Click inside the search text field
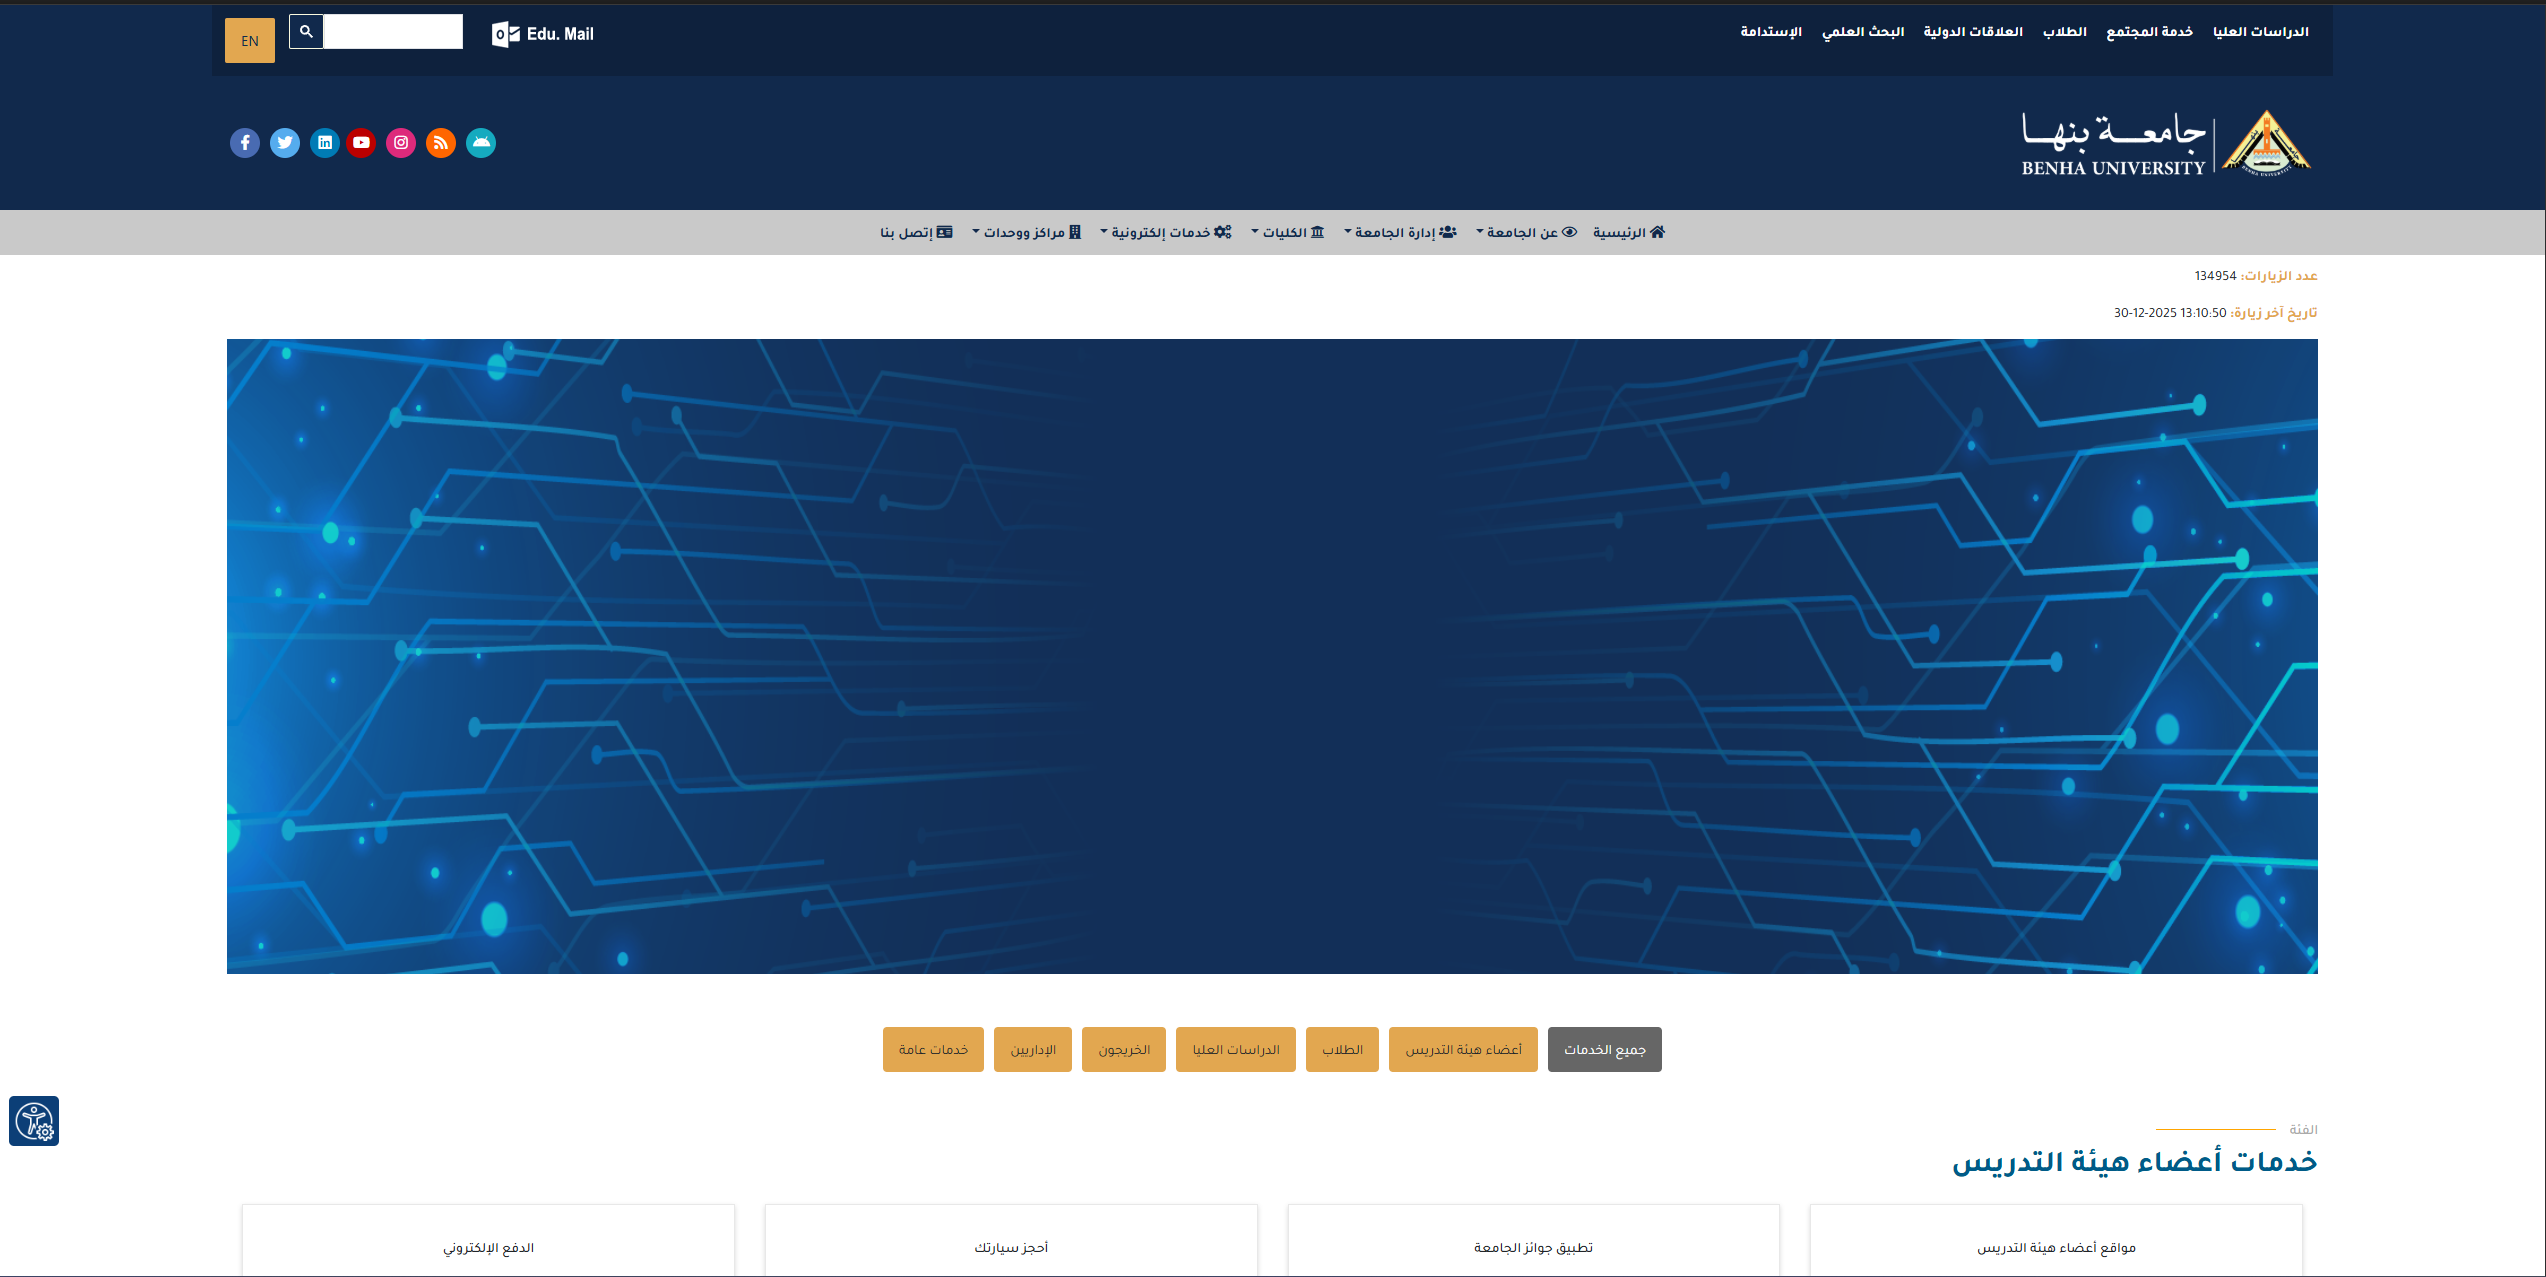This screenshot has width=2546, height=1277. (393, 32)
